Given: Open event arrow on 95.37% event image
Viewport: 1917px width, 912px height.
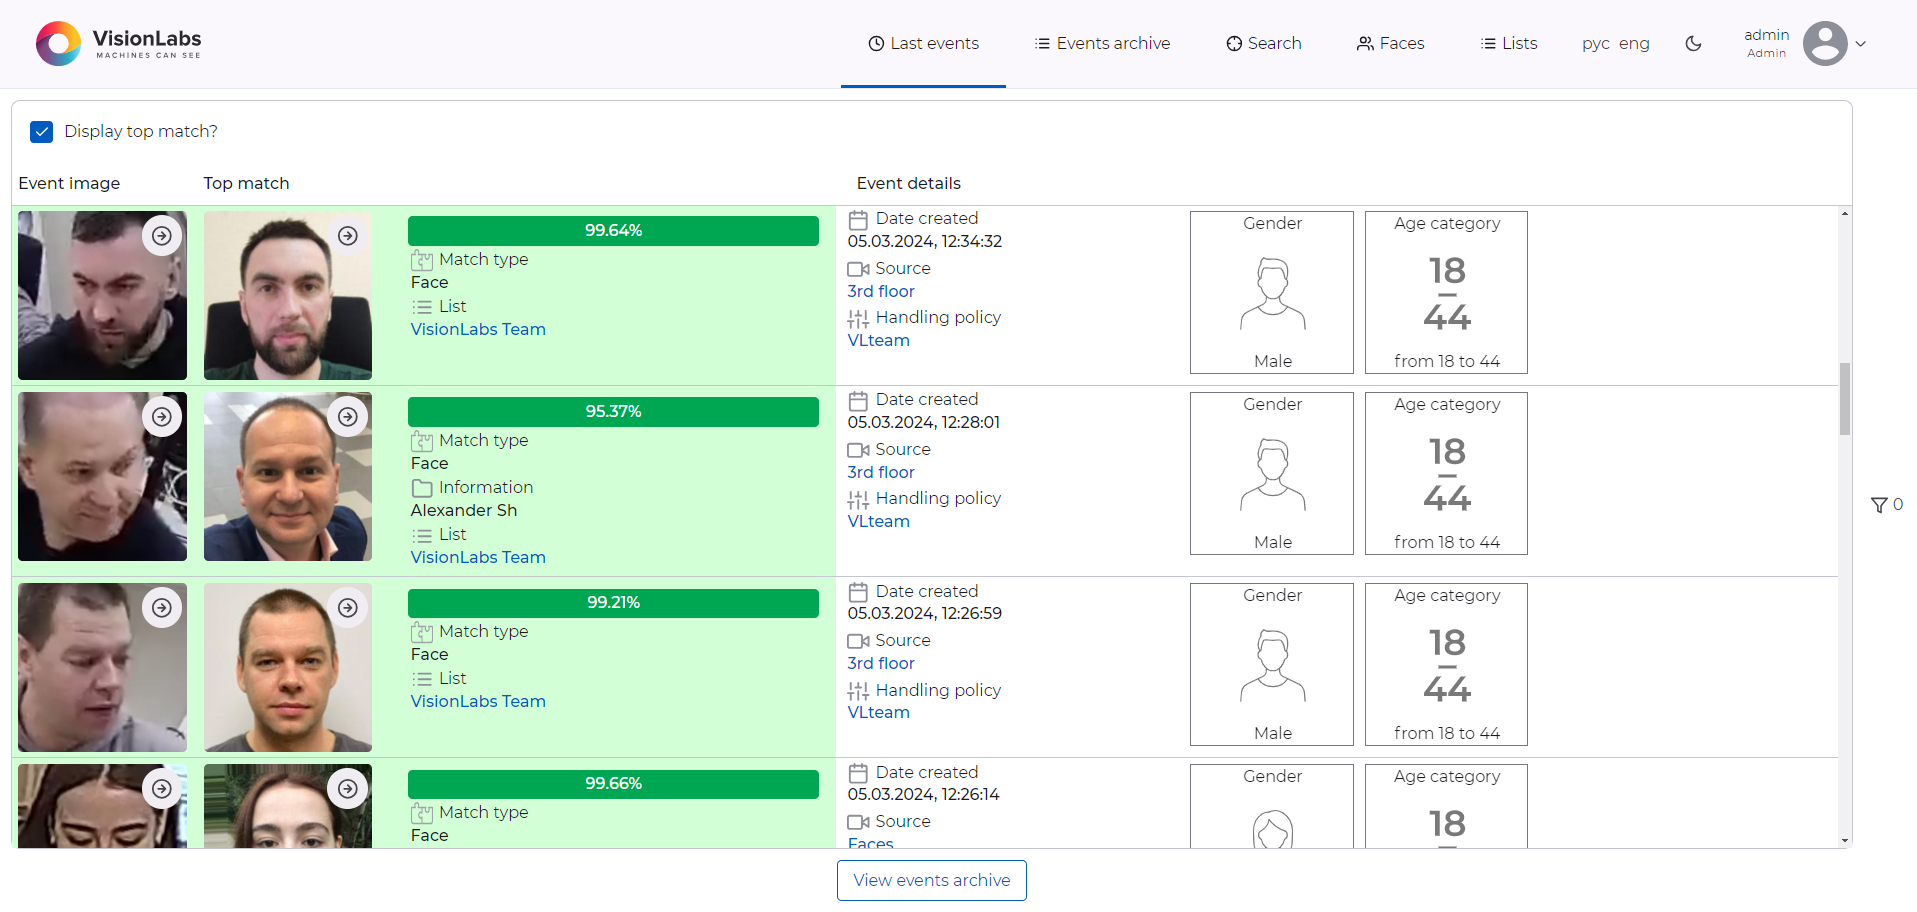Looking at the screenshot, I should [x=162, y=417].
